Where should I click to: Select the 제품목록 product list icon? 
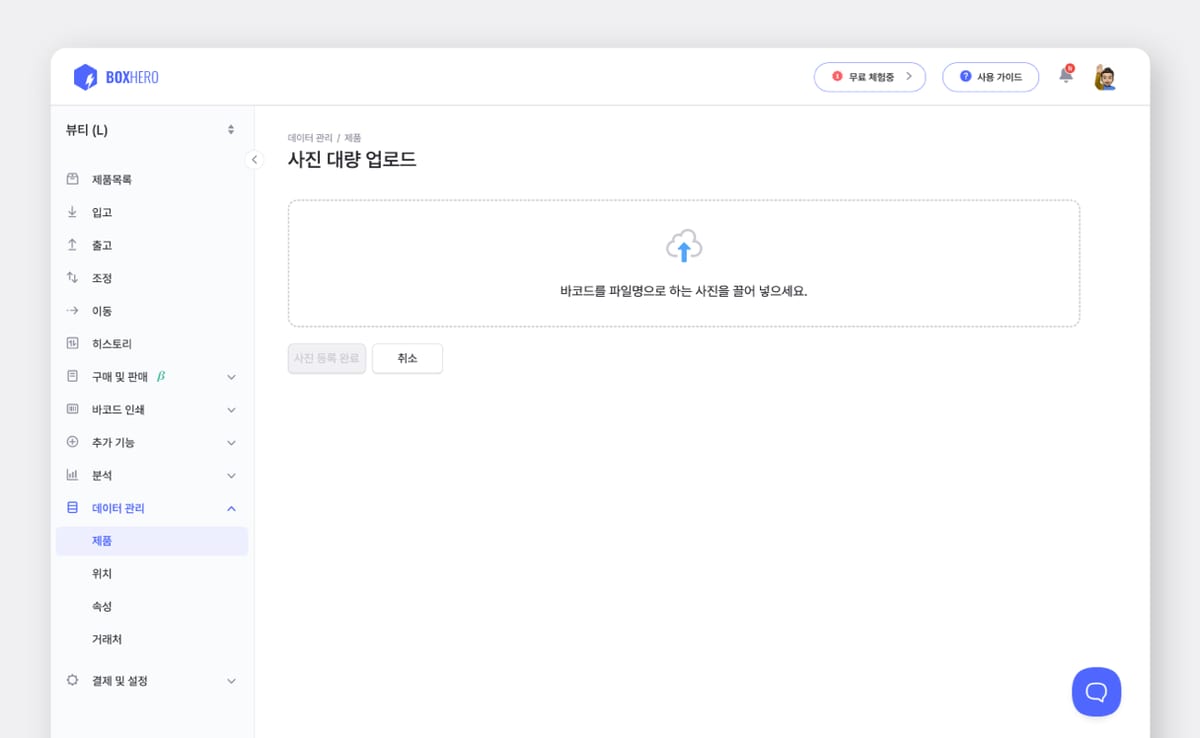(71, 178)
